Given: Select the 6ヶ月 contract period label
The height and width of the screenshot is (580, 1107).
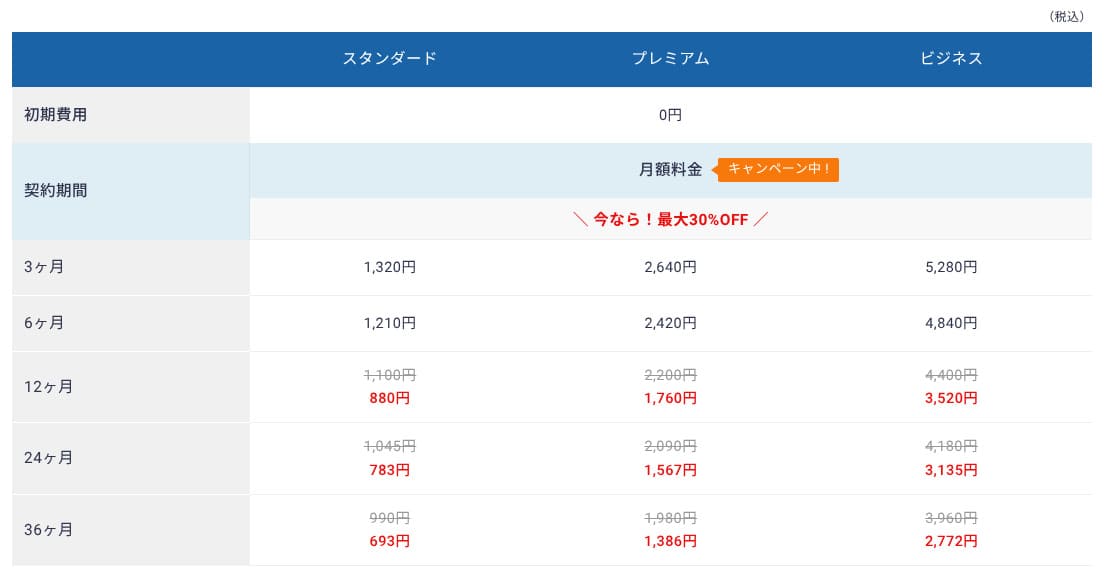Looking at the screenshot, I should click(x=45, y=323).
